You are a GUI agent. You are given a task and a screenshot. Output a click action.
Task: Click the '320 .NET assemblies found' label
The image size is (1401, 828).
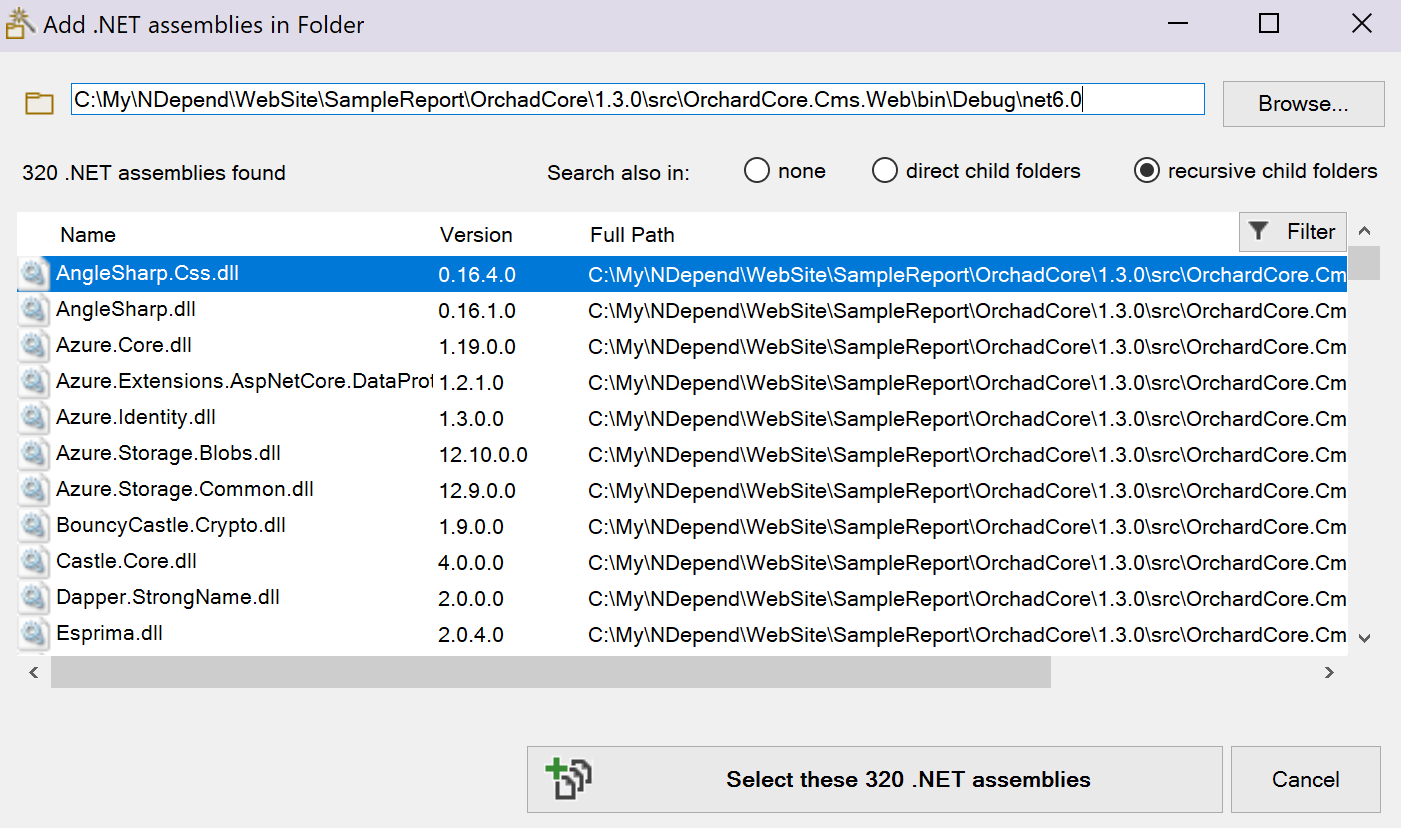[154, 173]
